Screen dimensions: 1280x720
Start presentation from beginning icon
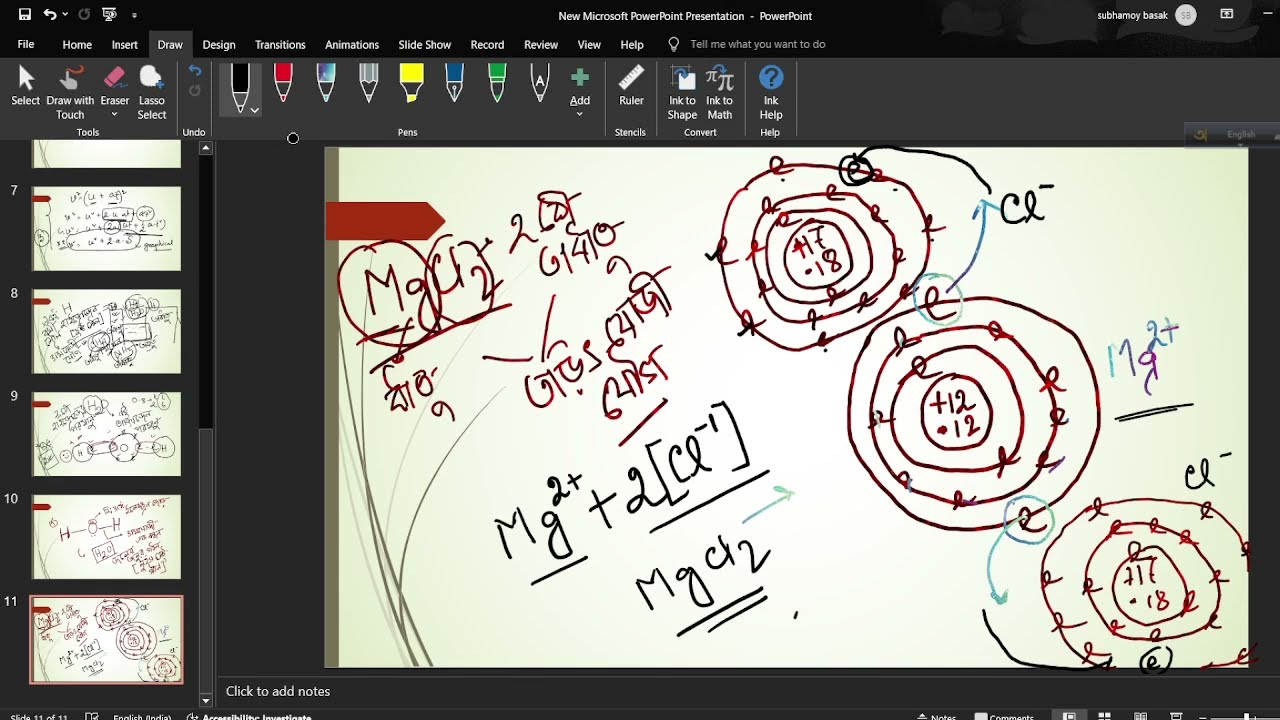tap(110, 15)
